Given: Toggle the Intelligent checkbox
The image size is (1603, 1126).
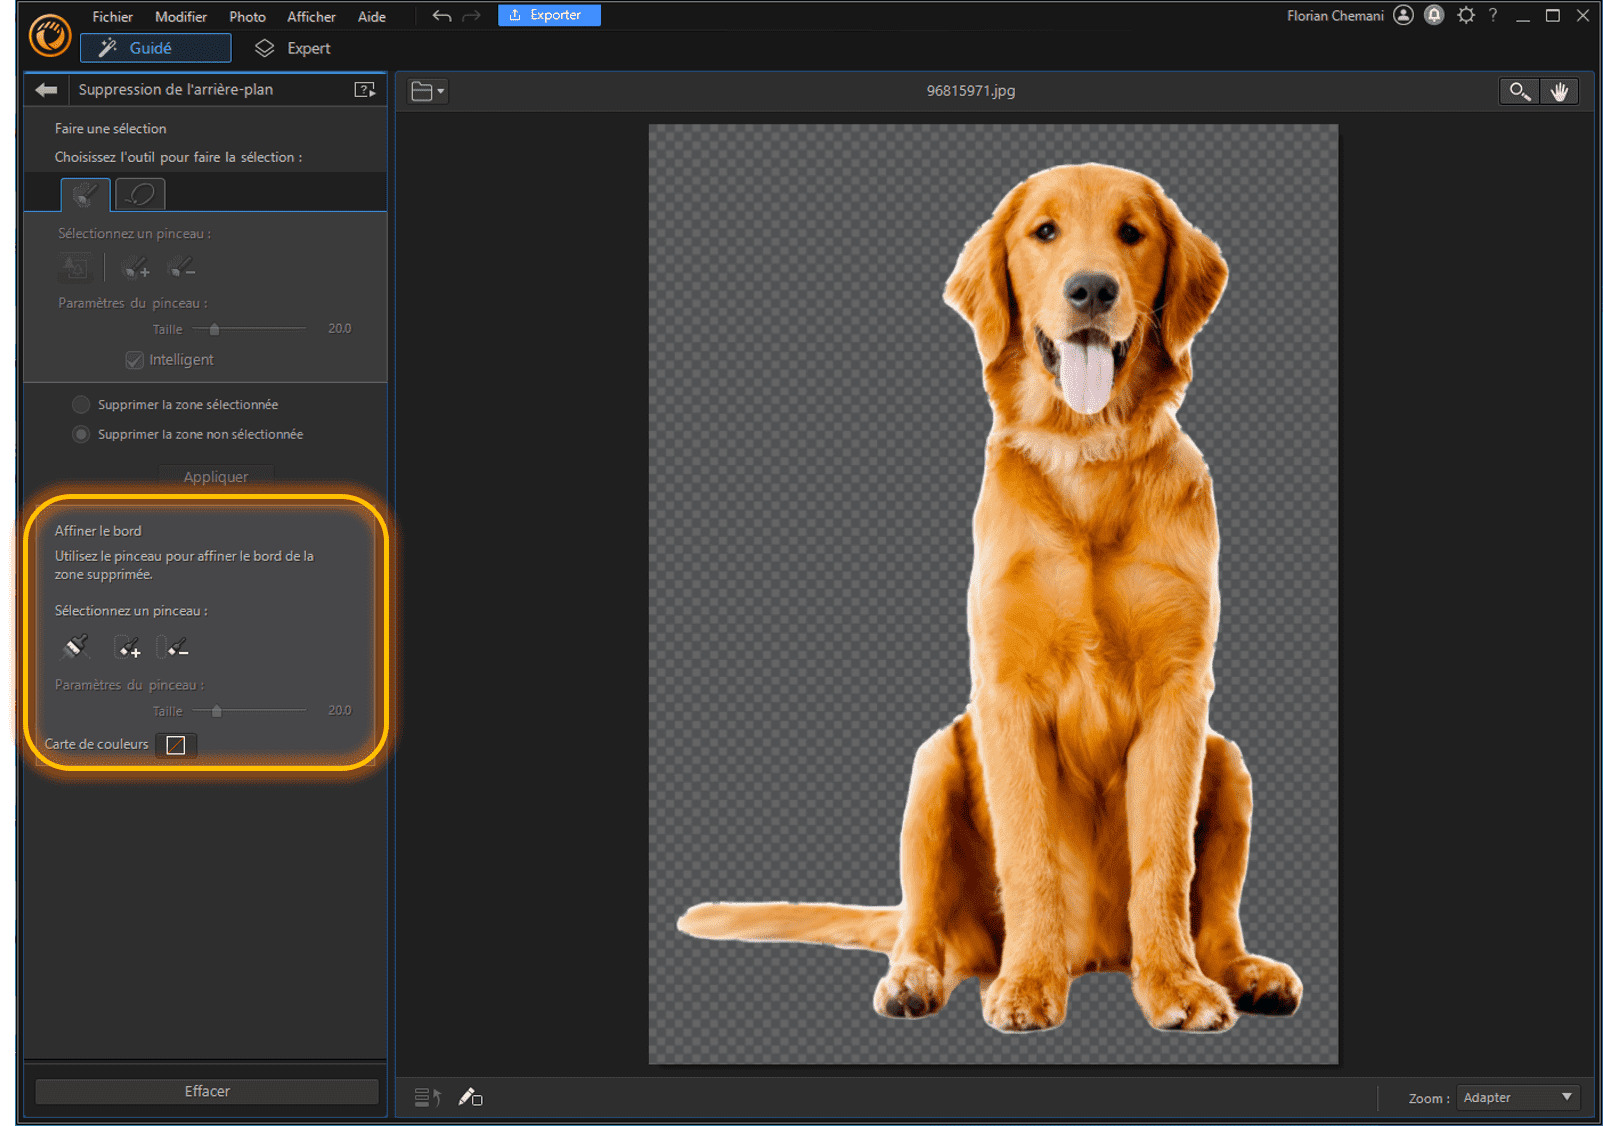Looking at the screenshot, I should click(x=135, y=360).
